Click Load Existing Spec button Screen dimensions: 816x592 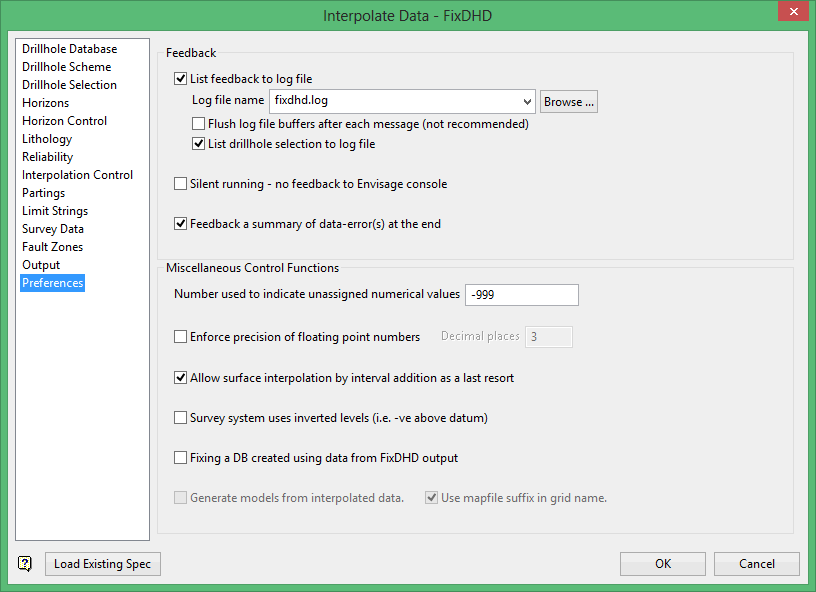[102, 564]
